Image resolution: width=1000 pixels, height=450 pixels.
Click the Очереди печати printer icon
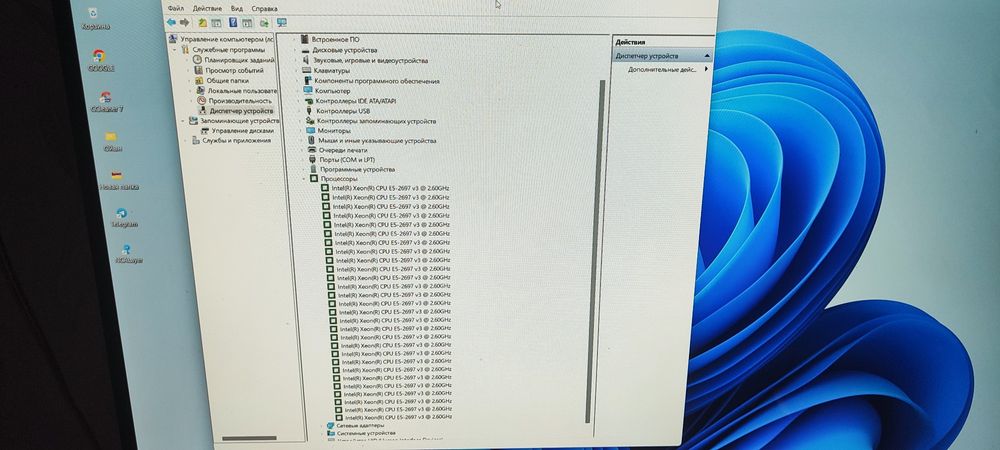tap(312, 150)
